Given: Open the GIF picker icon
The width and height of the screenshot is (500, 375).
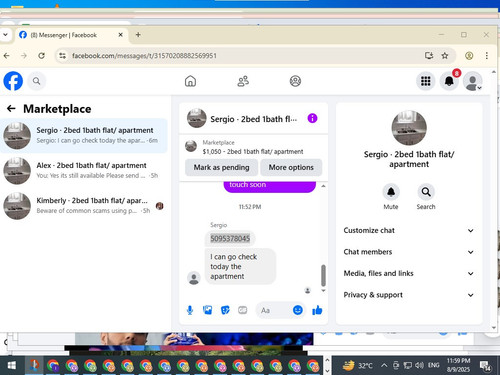Looking at the screenshot, I should pyautogui.click(x=243, y=310).
